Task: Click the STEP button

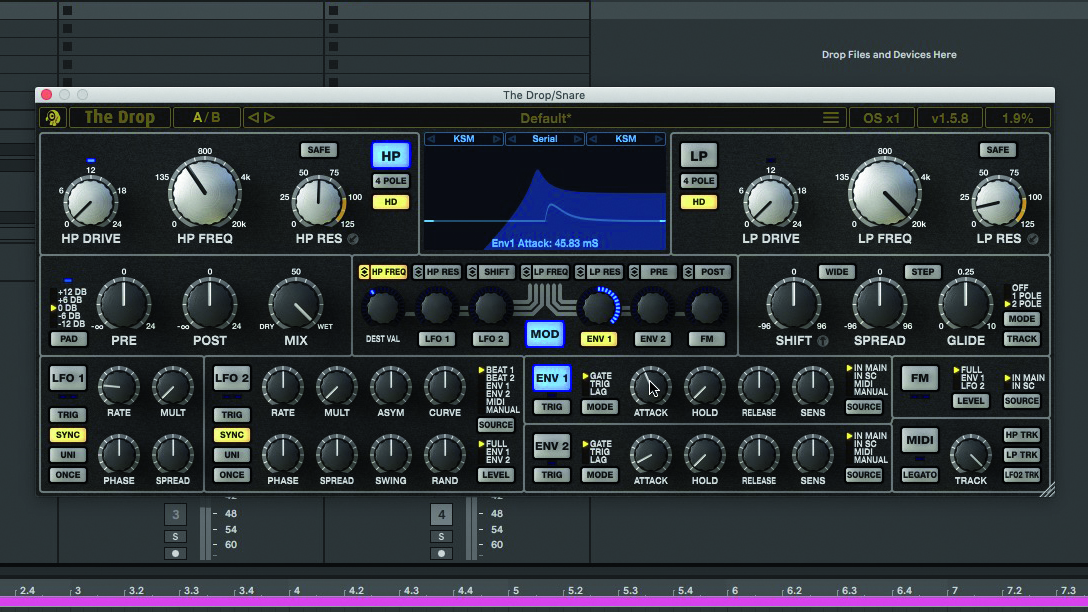Action: click(x=922, y=272)
